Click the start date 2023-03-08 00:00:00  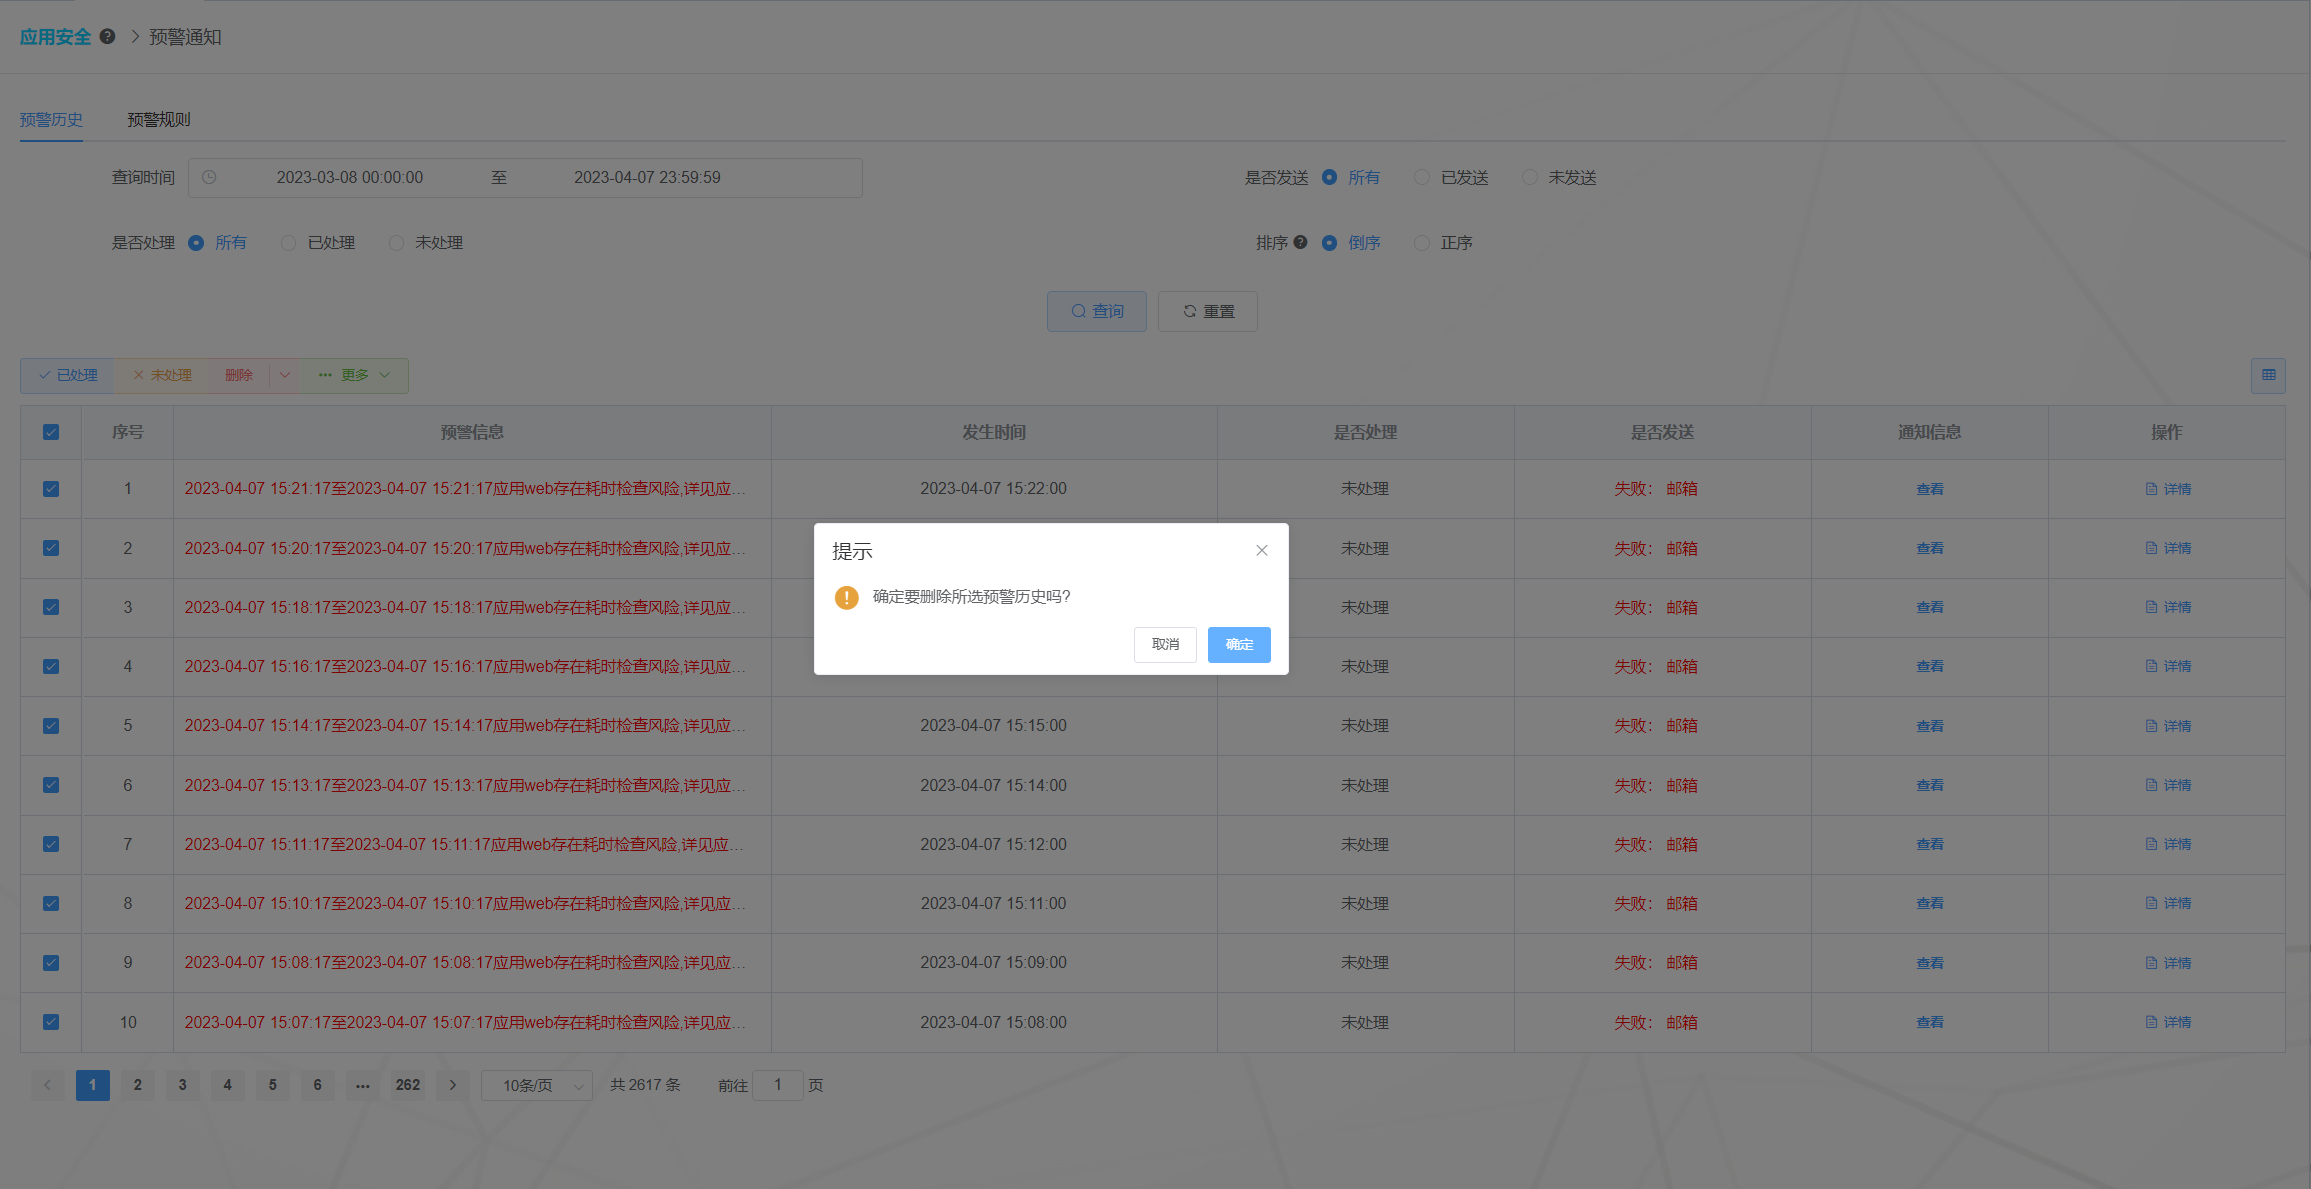tap(350, 177)
